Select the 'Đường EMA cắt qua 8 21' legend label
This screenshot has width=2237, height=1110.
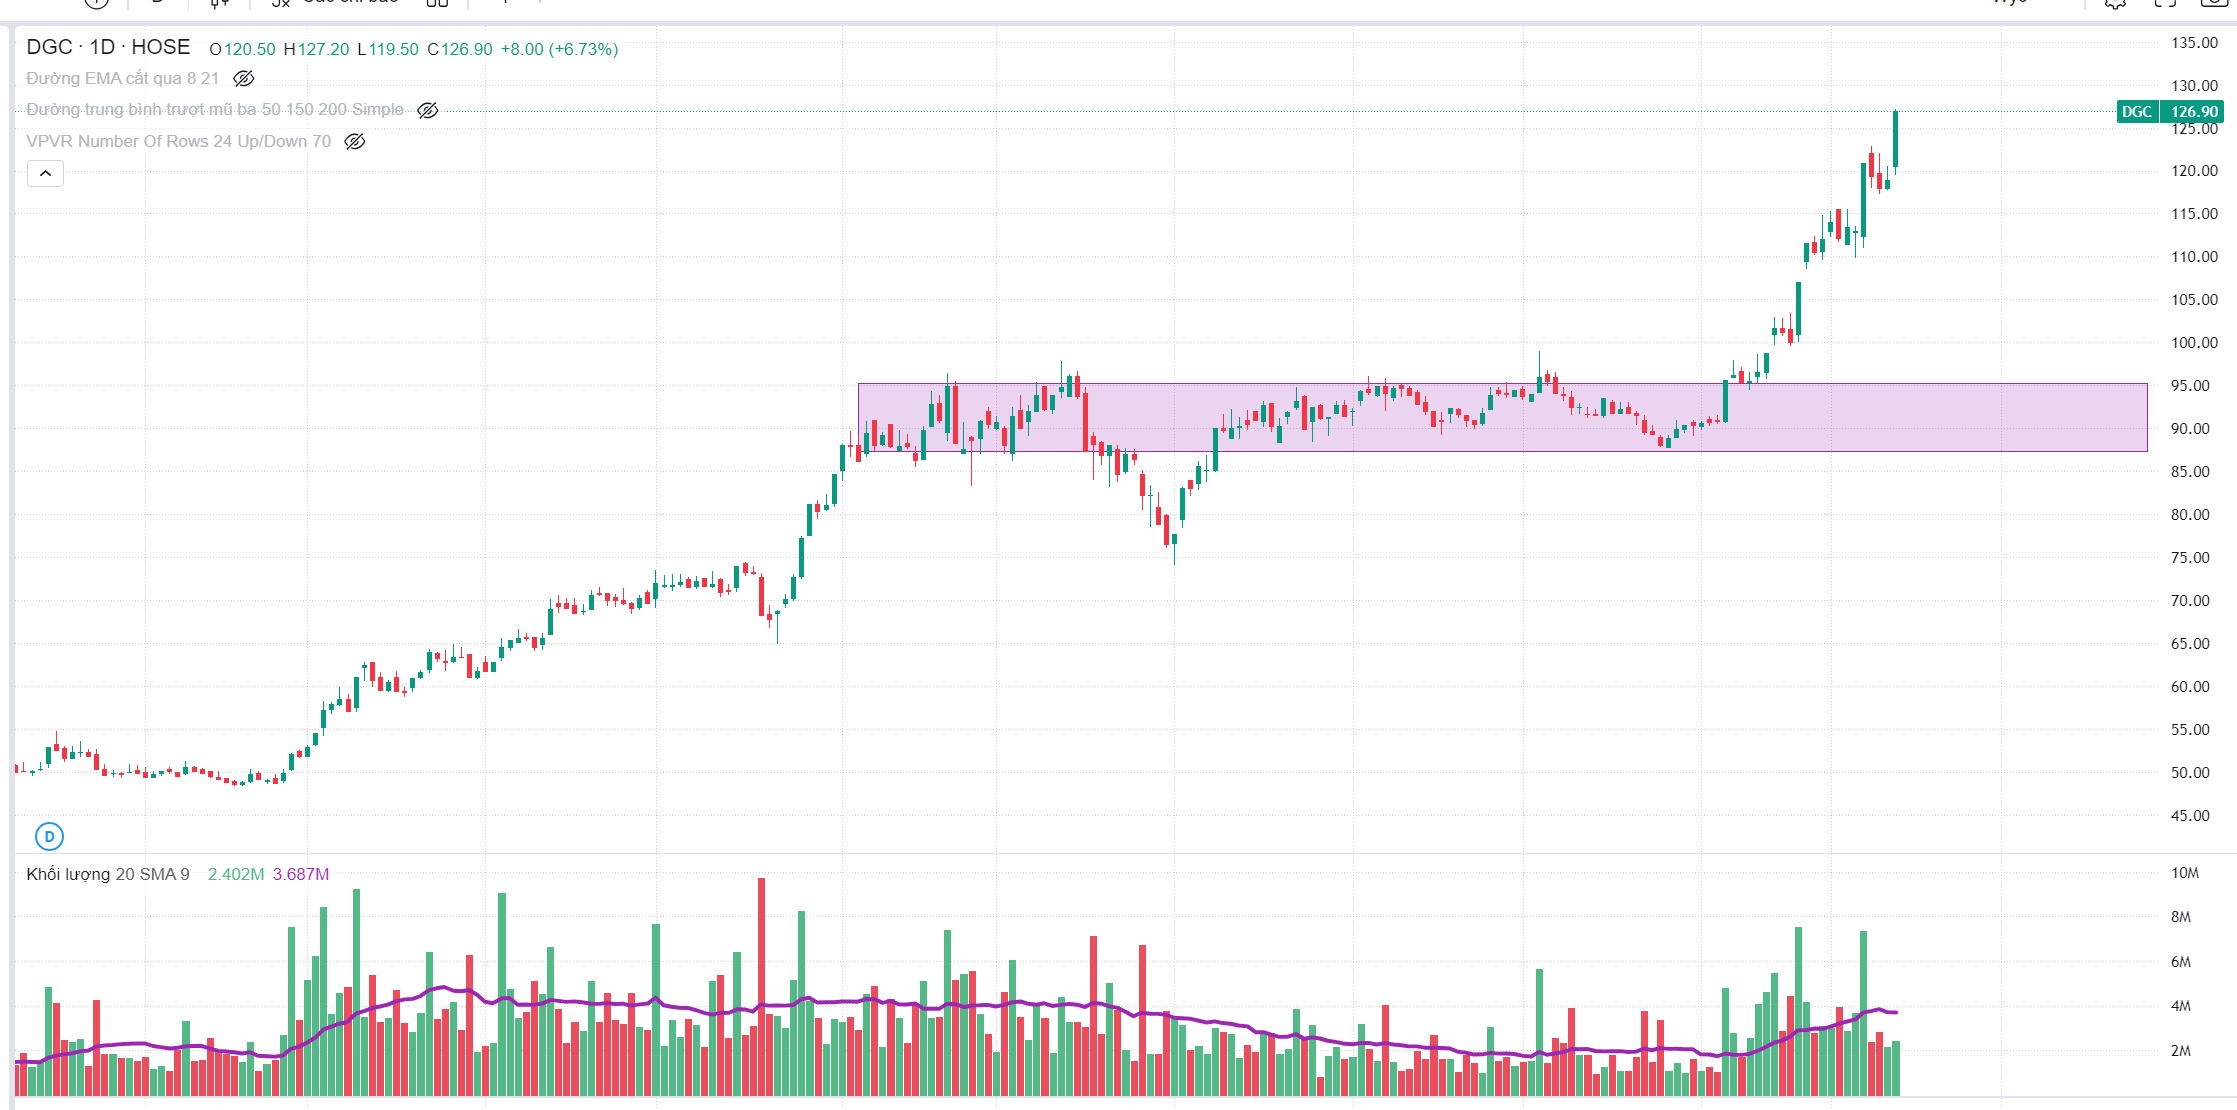(x=122, y=78)
